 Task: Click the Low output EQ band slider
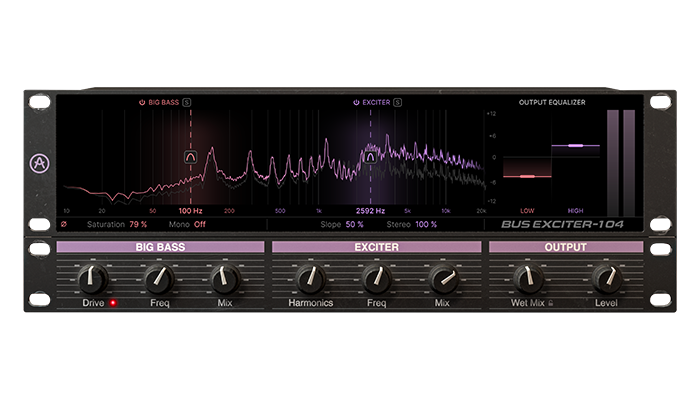[527, 176]
